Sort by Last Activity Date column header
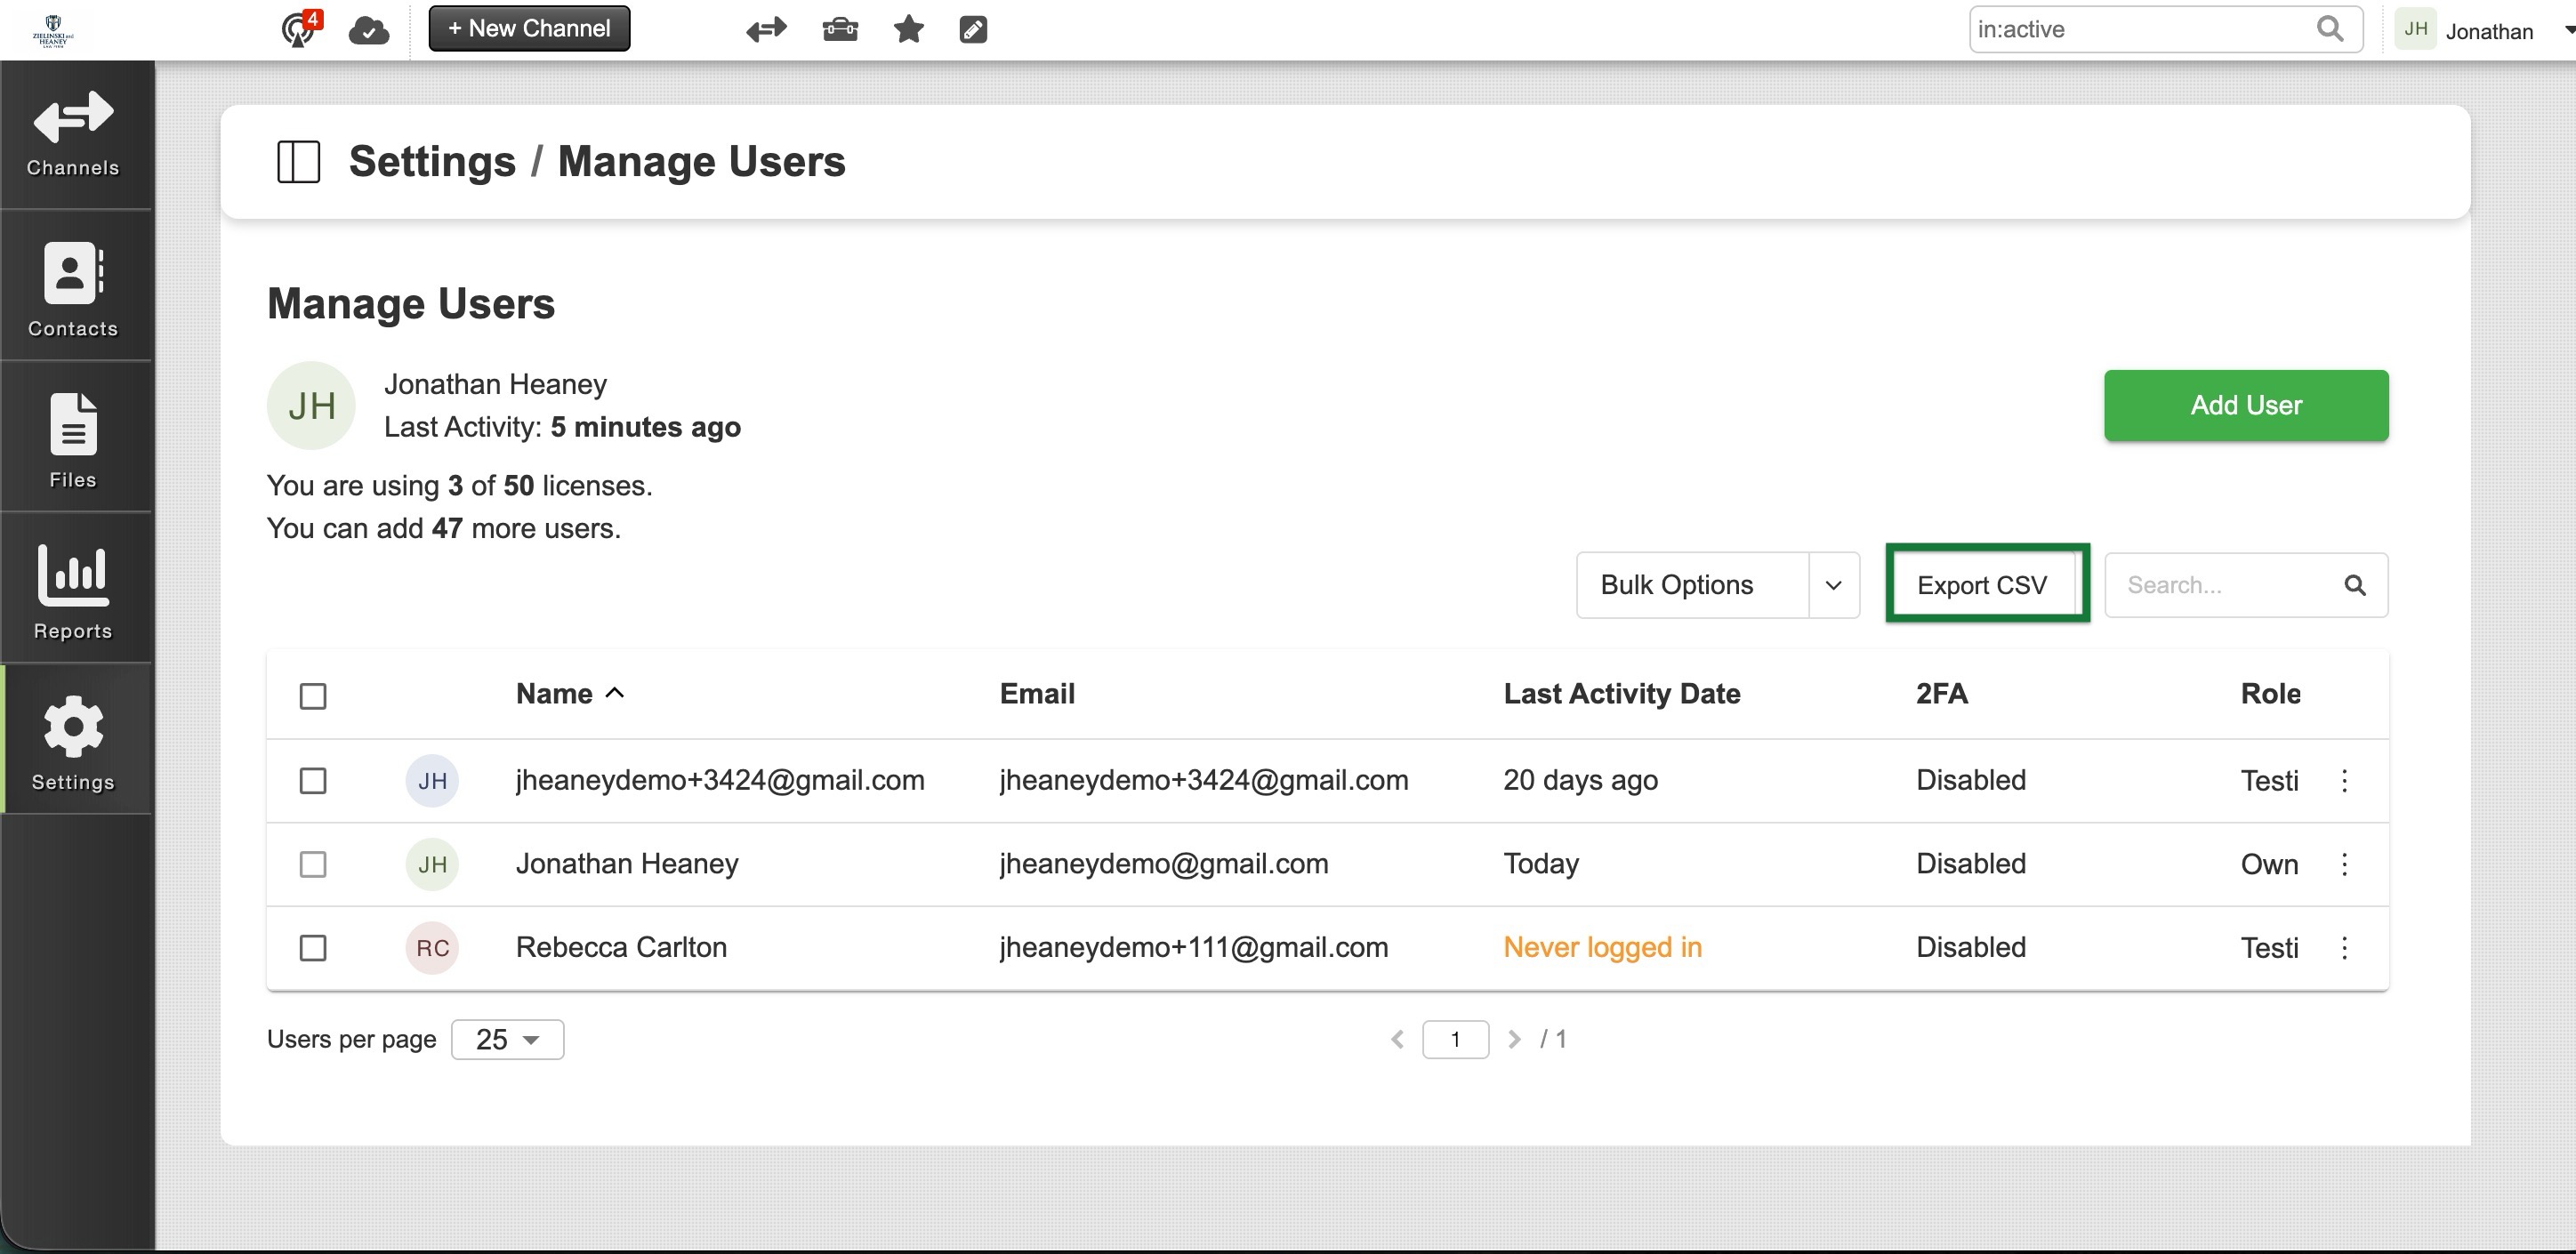 (1621, 694)
